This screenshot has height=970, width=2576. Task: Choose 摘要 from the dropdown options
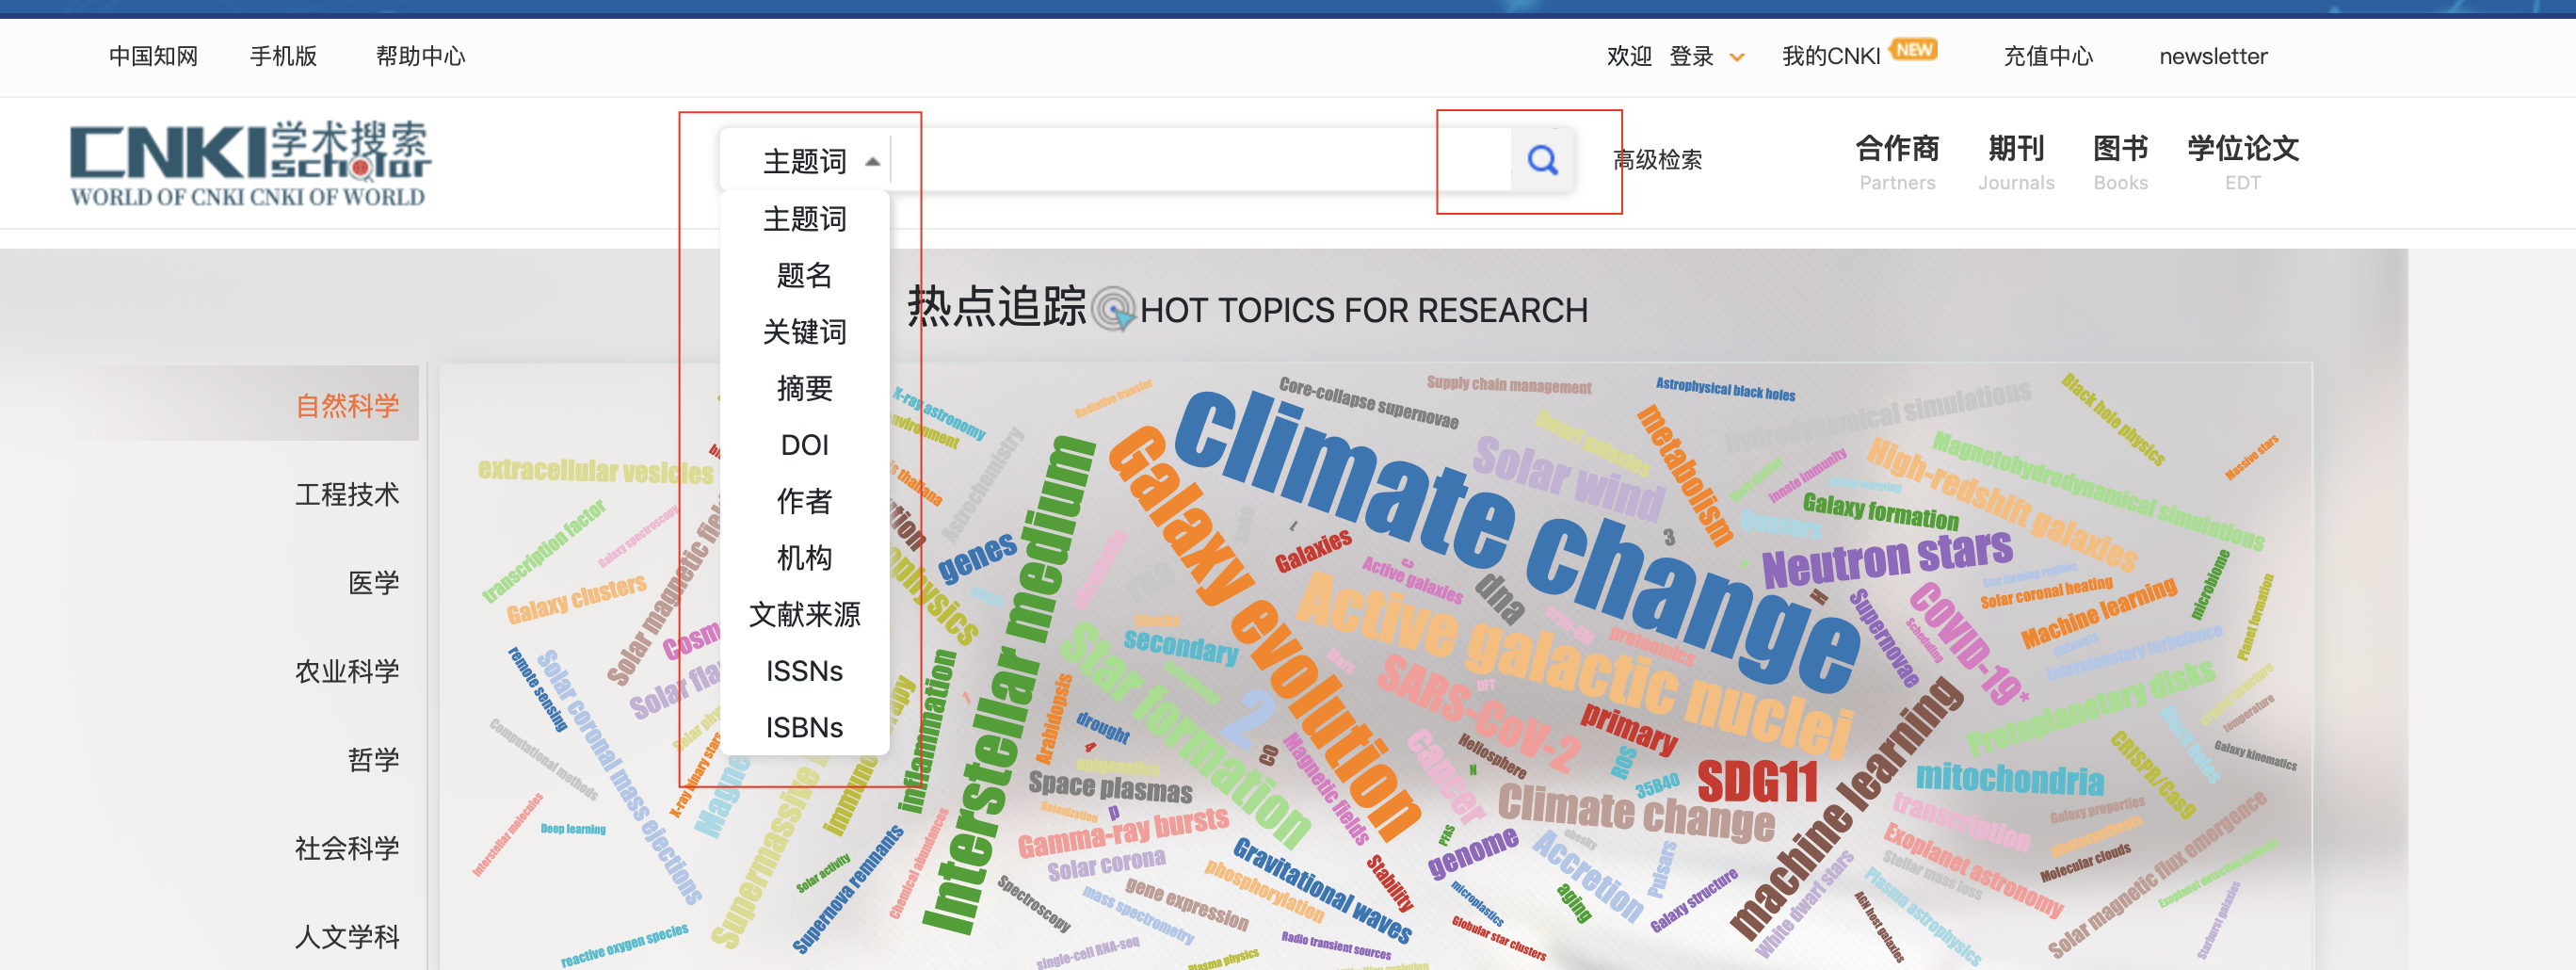point(804,388)
